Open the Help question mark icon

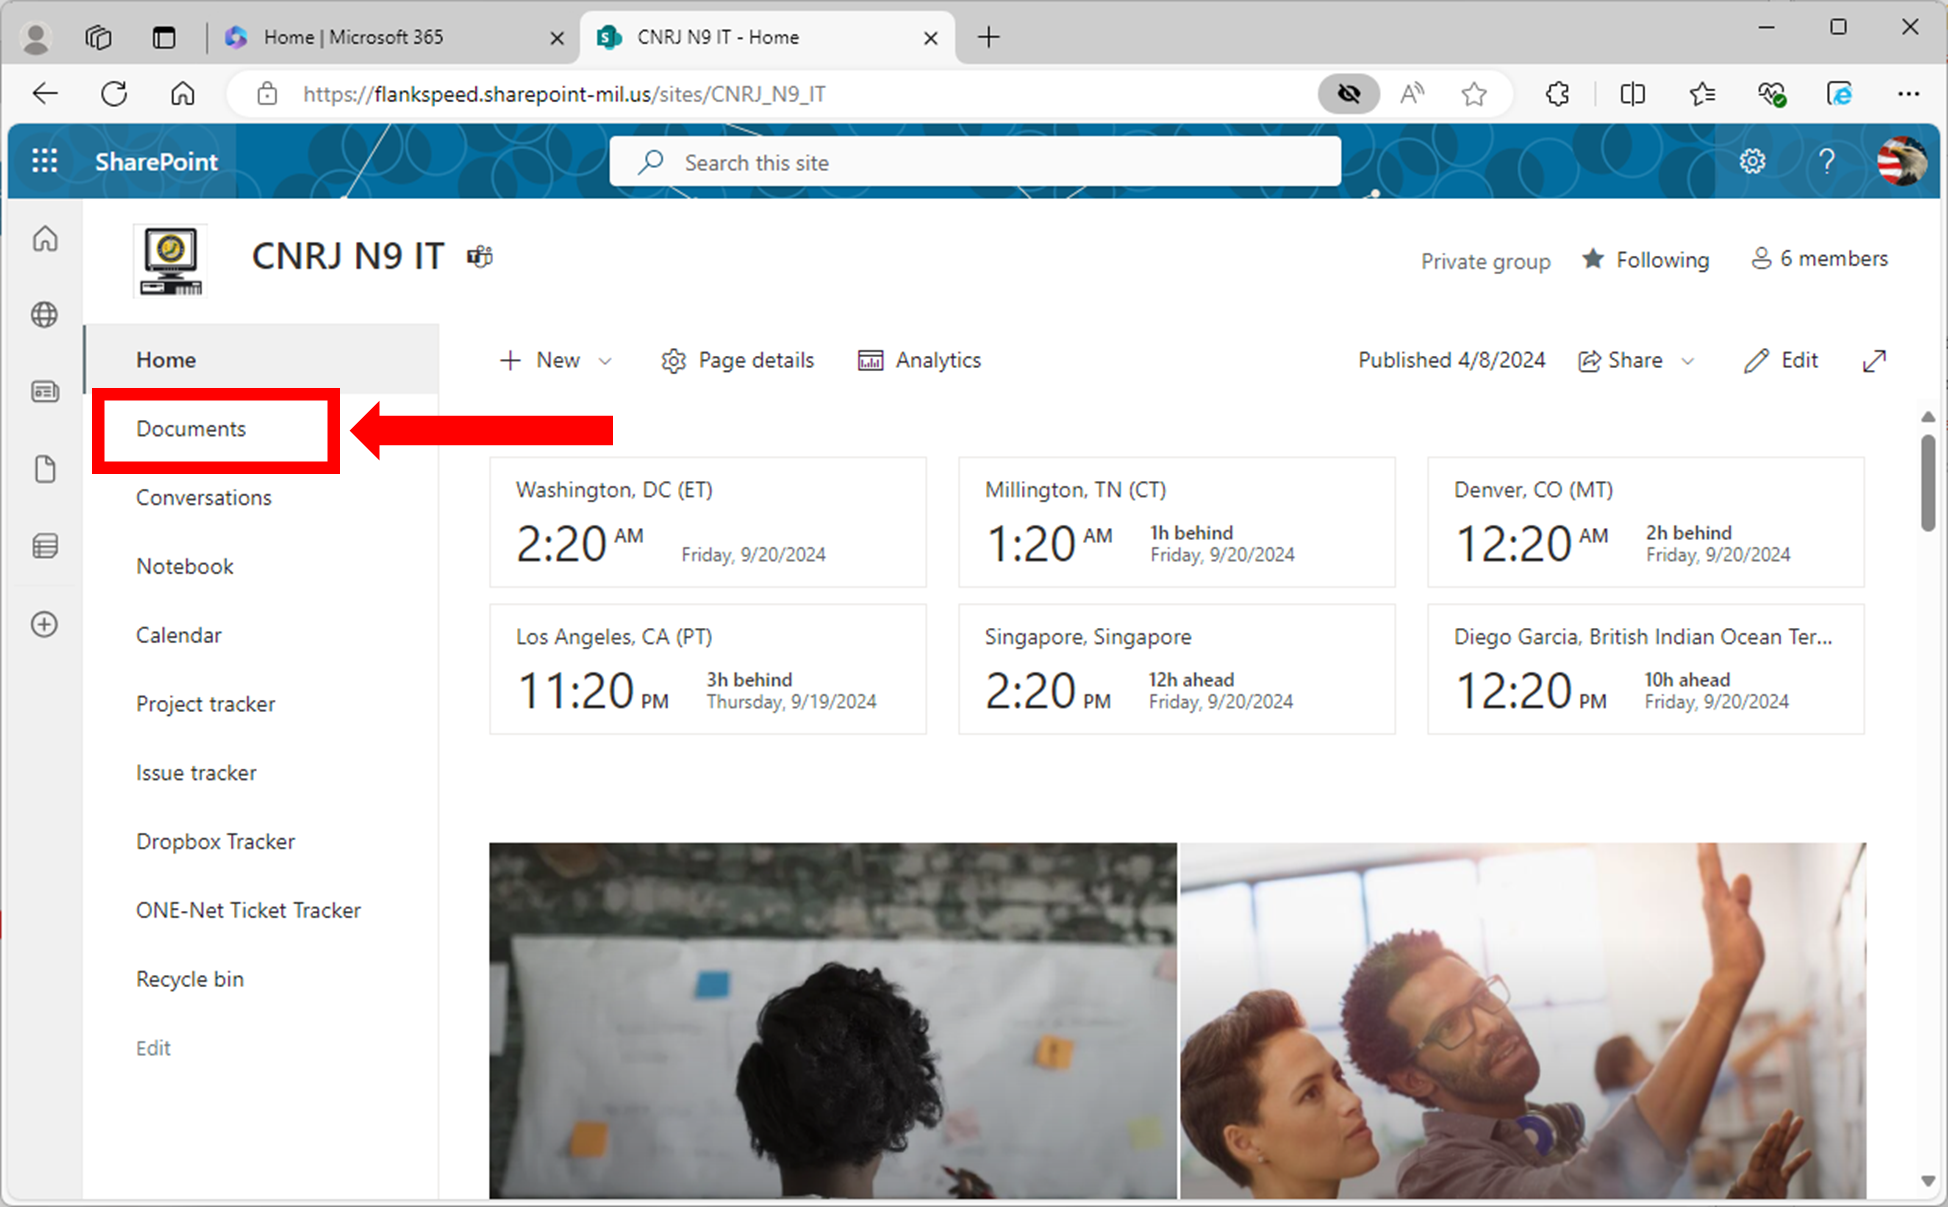pos(1827,160)
